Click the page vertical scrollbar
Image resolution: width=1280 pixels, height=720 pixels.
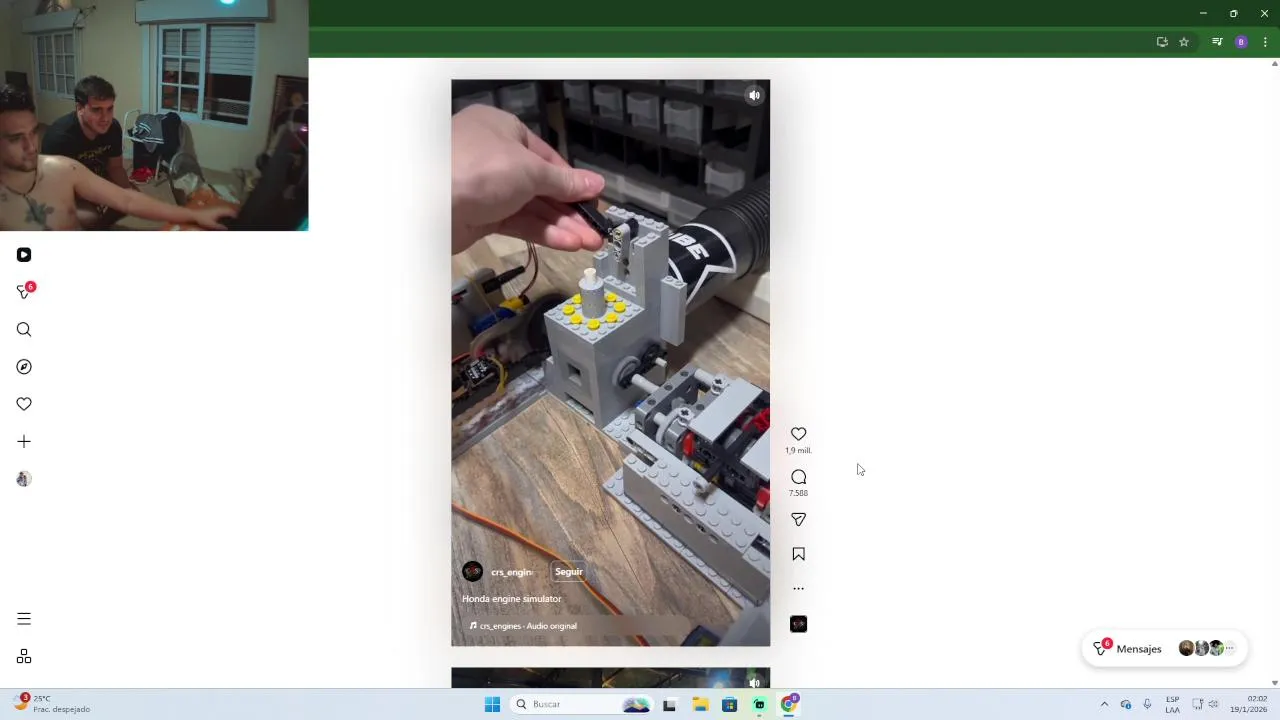coord(1274,373)
